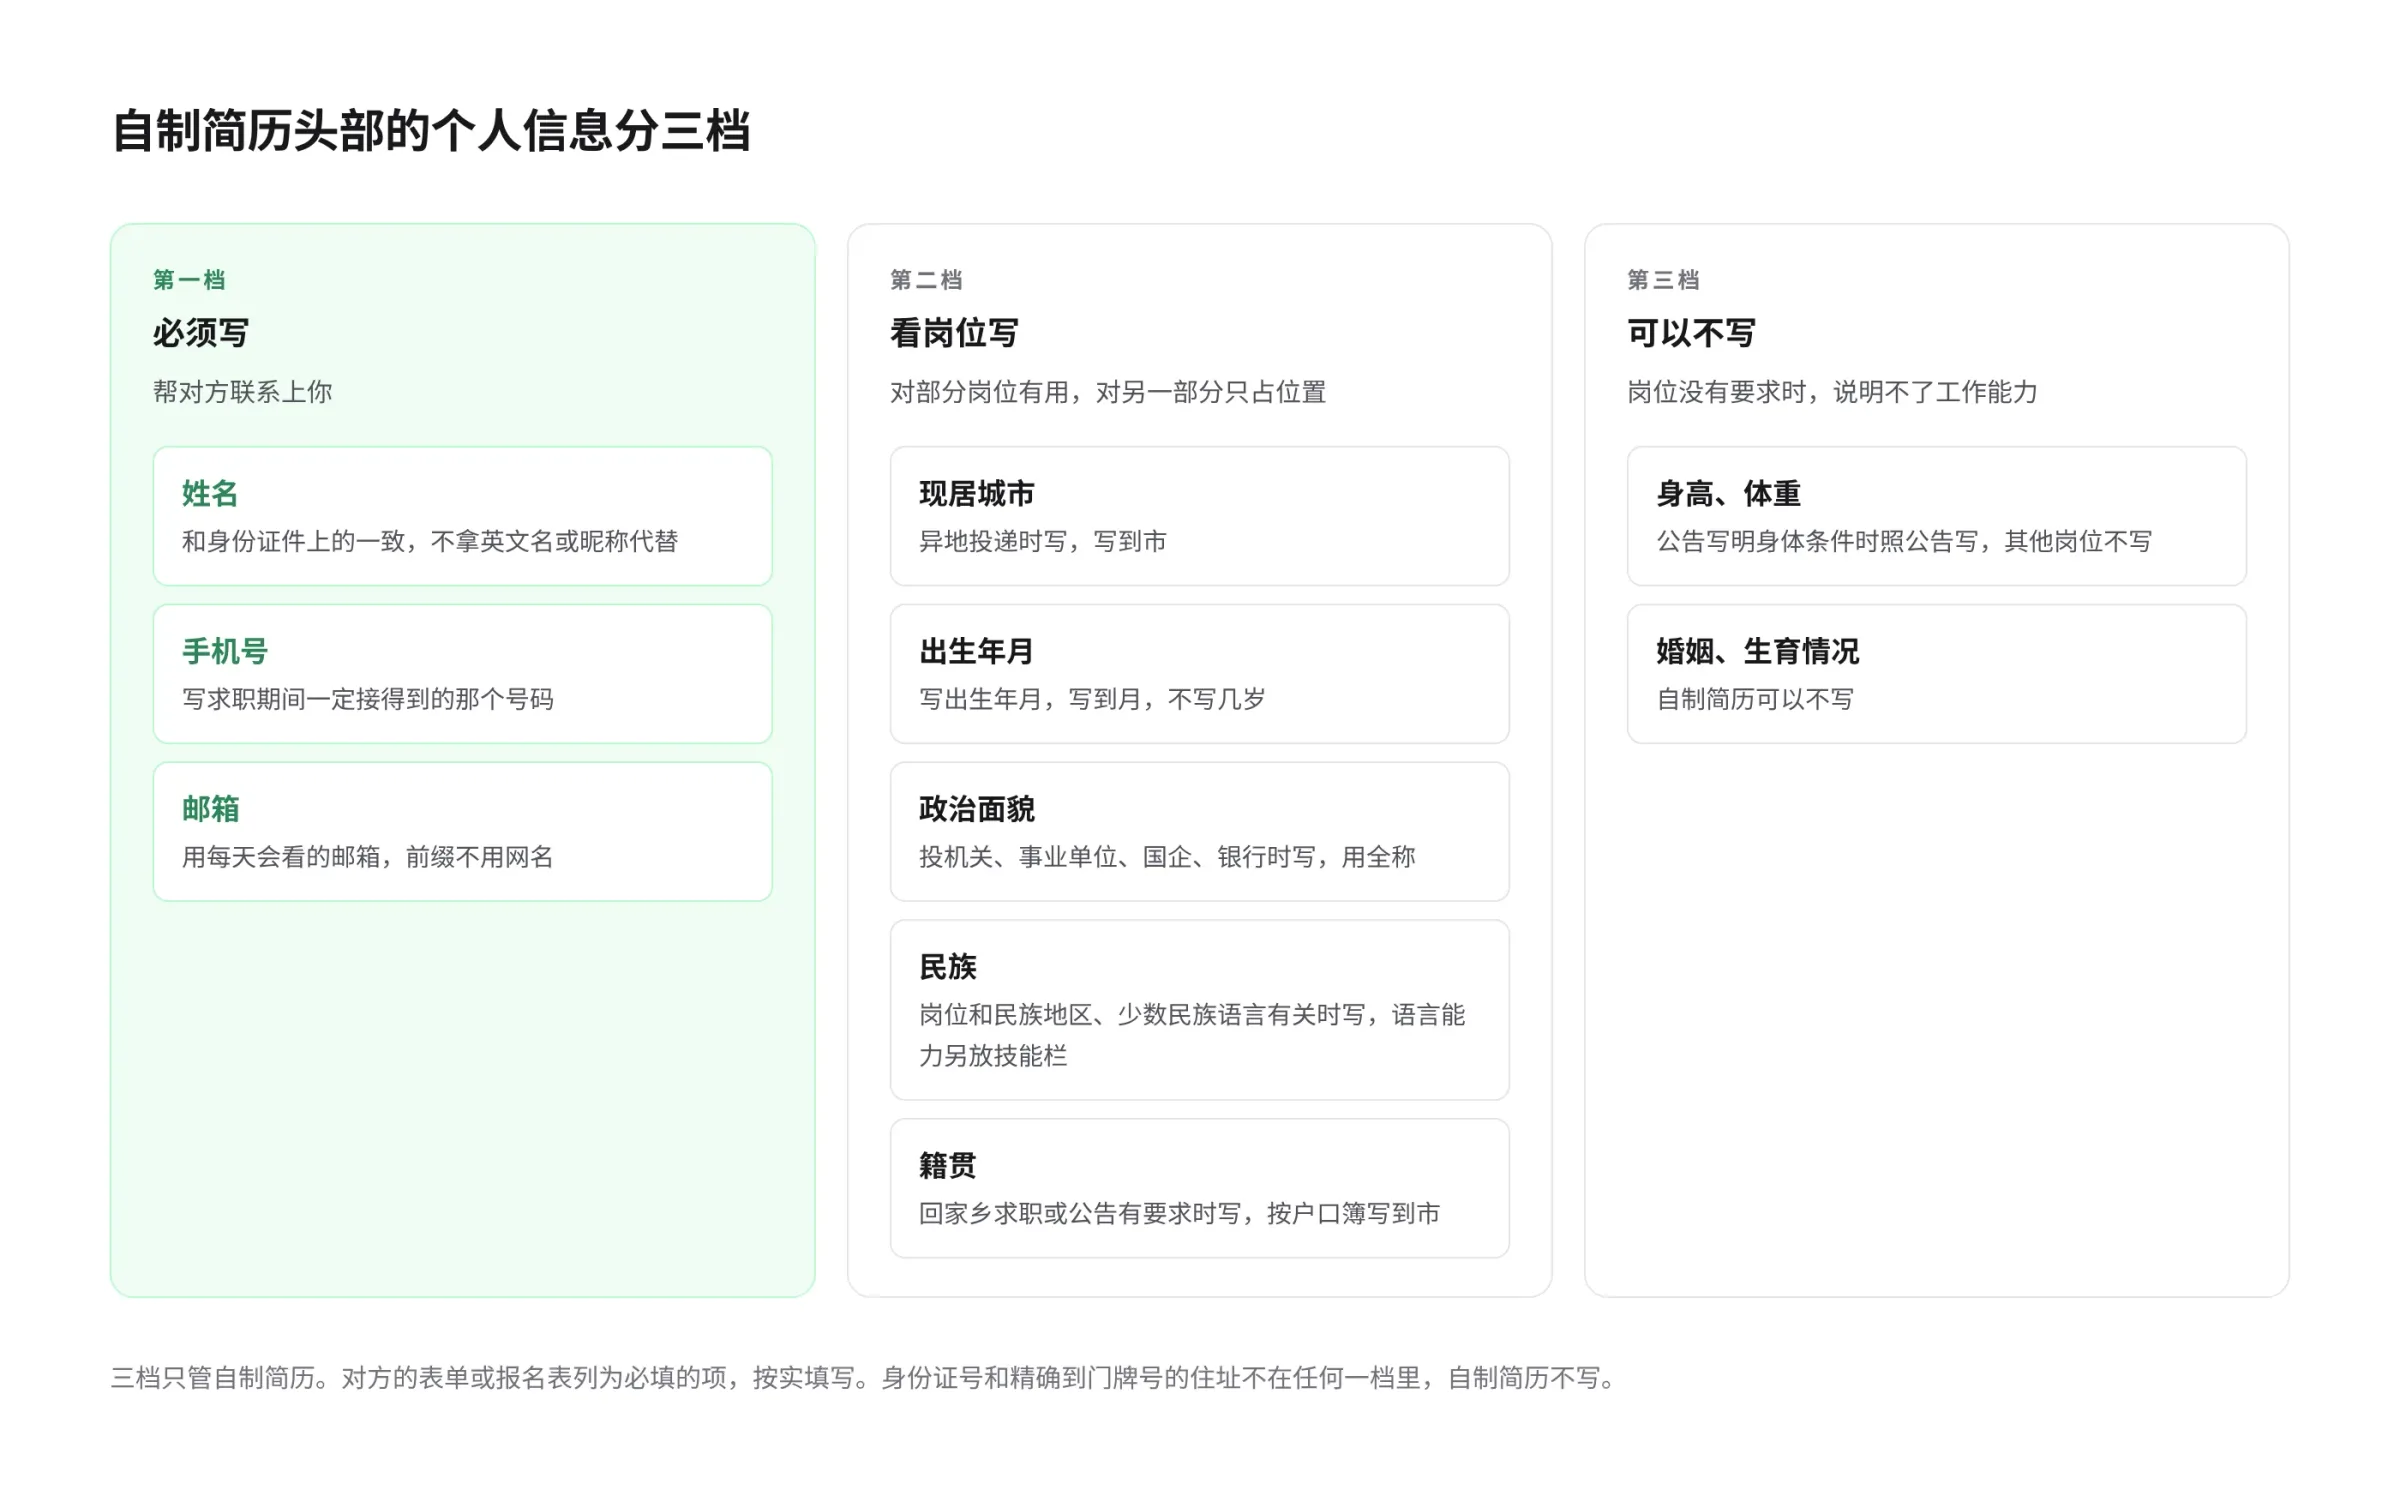Click the 帮对方联系上你 subtitle
The width and height of the screenshot is (2400, 1490).
(x=243, y=392)
